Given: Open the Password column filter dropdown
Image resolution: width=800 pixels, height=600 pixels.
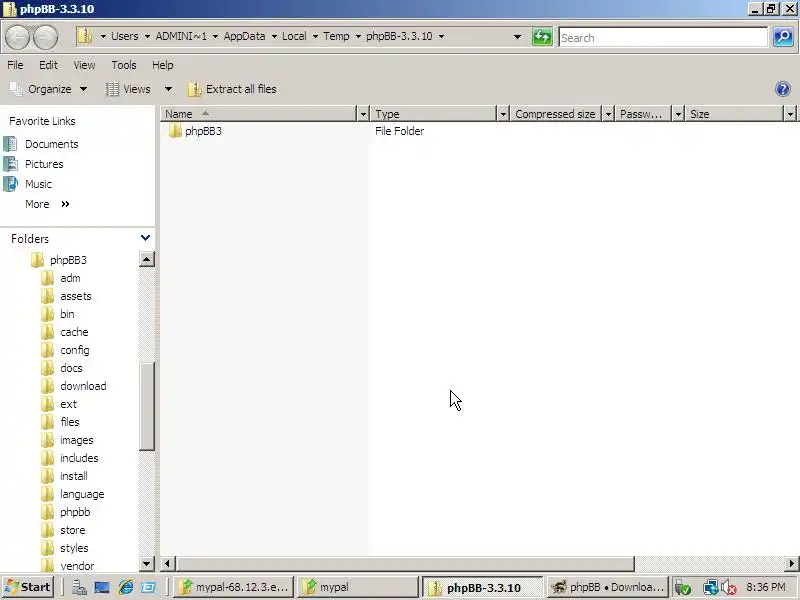Looking at the screenshot, I should point(678,114).
